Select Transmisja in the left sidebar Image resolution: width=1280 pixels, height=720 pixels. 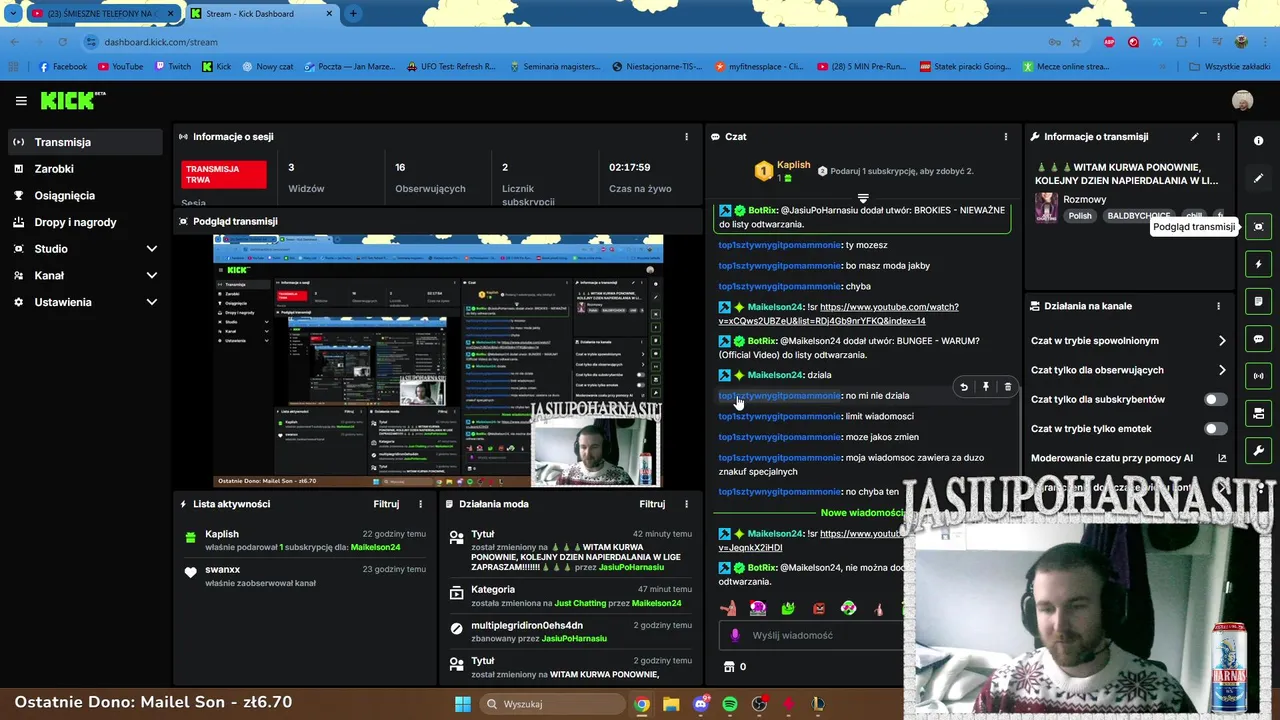tap(85, 142)
